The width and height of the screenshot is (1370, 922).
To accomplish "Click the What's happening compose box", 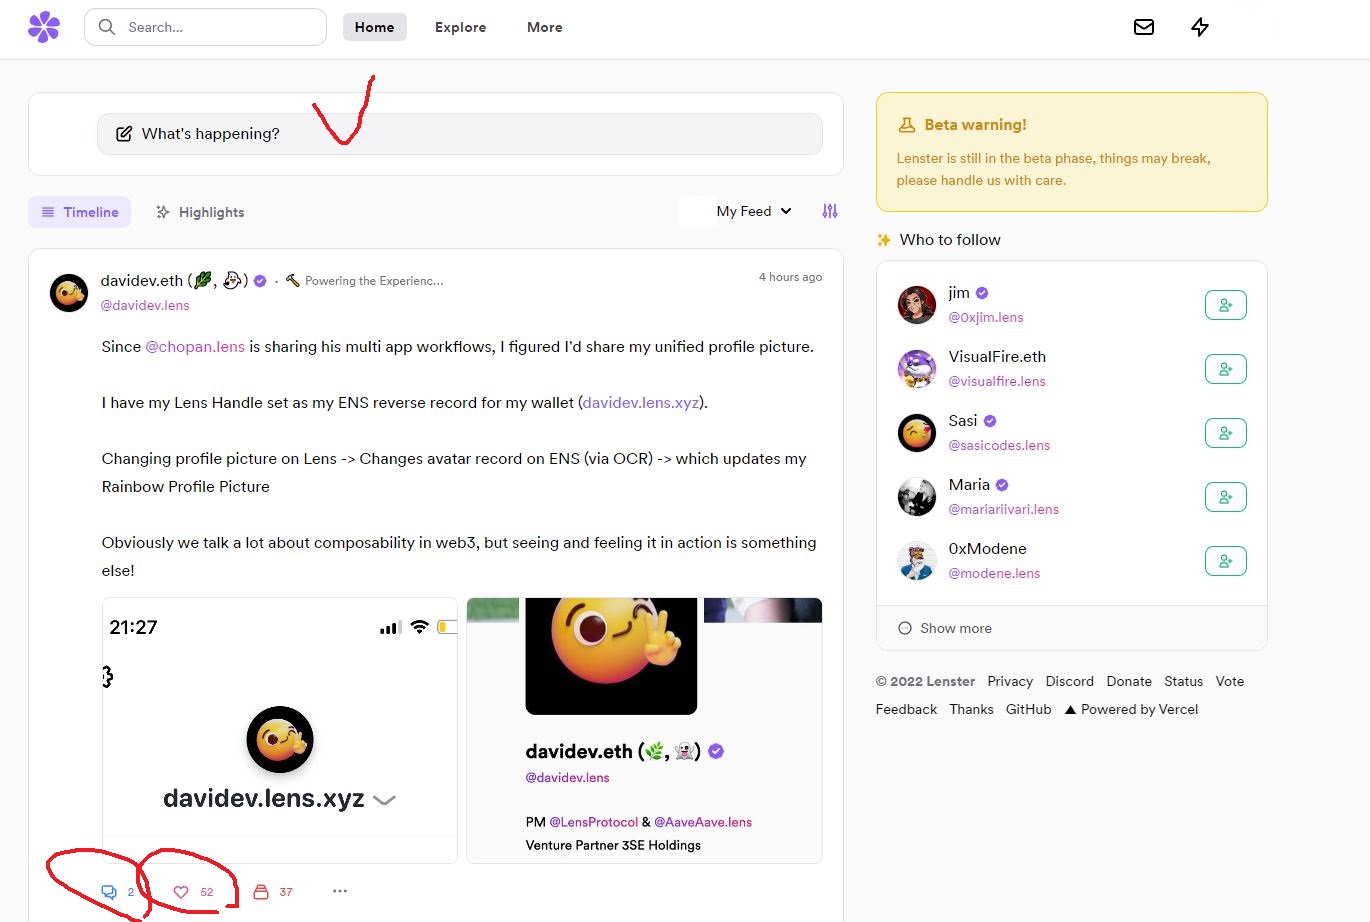I will point(460,134).
